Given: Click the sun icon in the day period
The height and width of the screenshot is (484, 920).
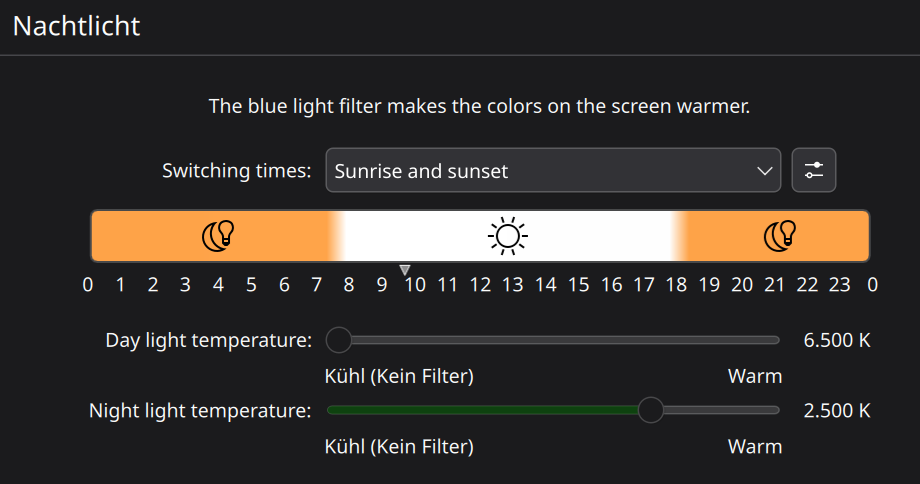Looking at the screenshot, I should (507, 236).
